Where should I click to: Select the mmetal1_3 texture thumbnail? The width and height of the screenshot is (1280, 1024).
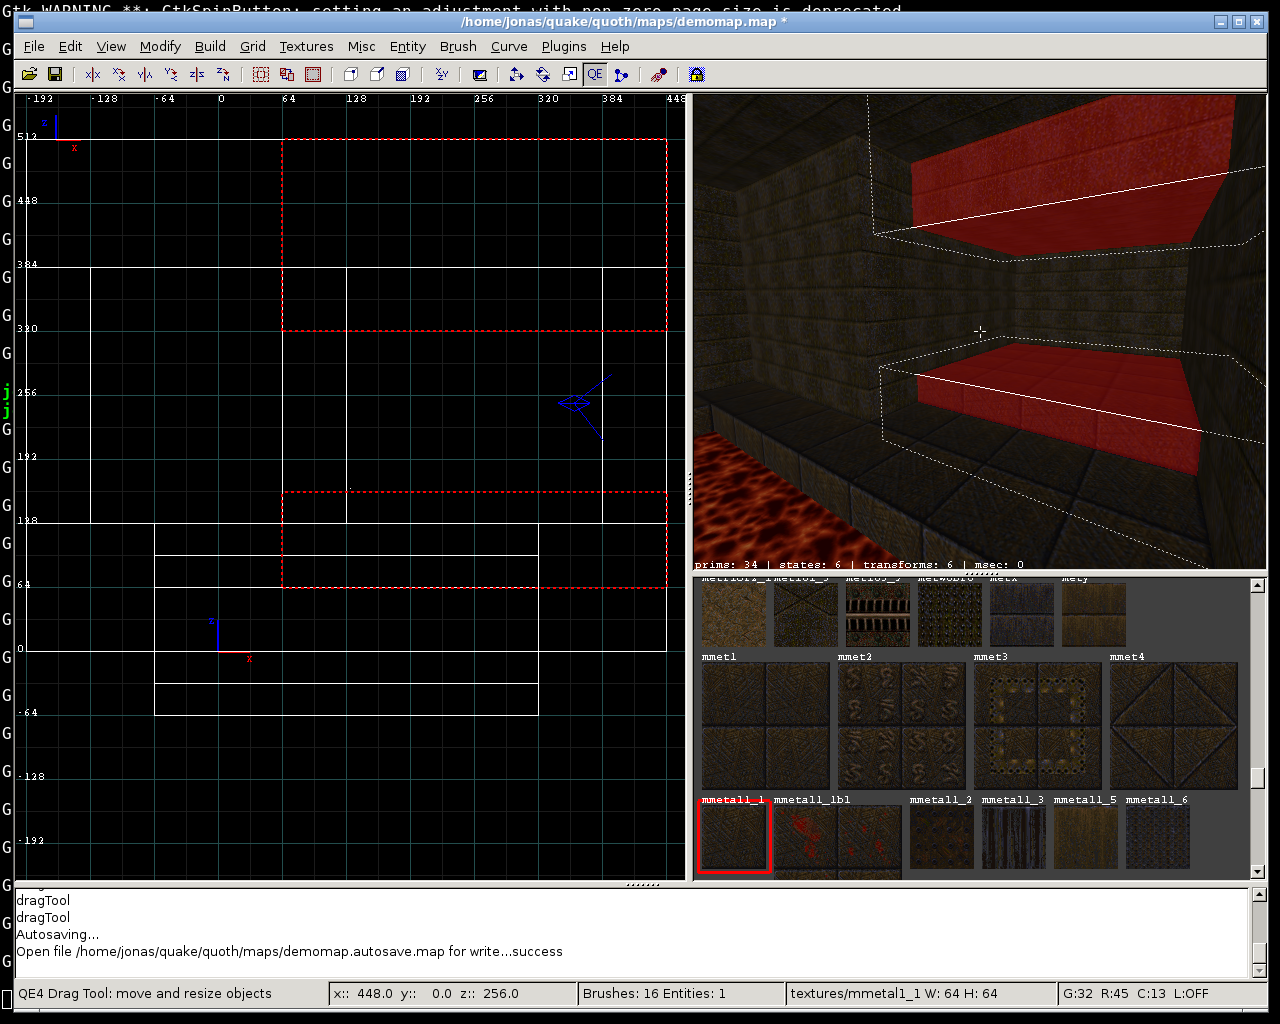tap(1013, 837)
